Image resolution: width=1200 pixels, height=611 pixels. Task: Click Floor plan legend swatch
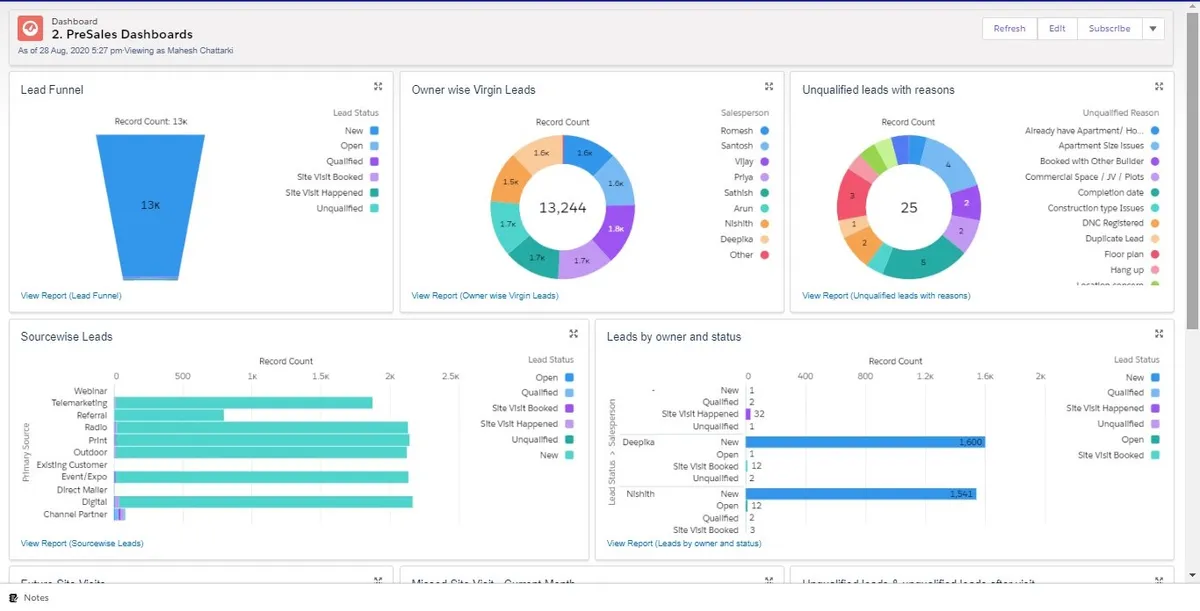1155,255
